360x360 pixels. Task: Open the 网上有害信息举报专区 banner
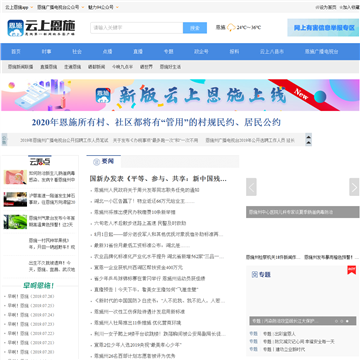point(323,28)
